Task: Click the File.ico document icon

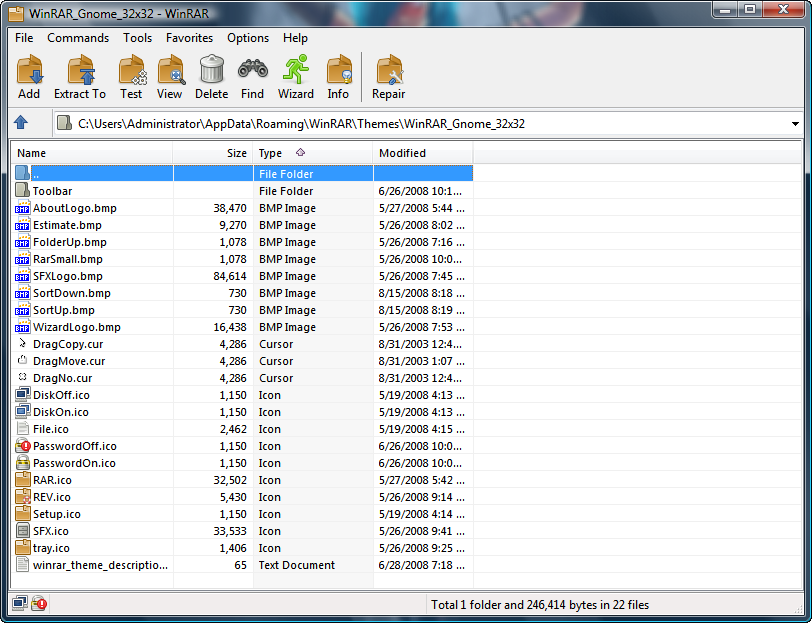Action: tap(22, 428)
